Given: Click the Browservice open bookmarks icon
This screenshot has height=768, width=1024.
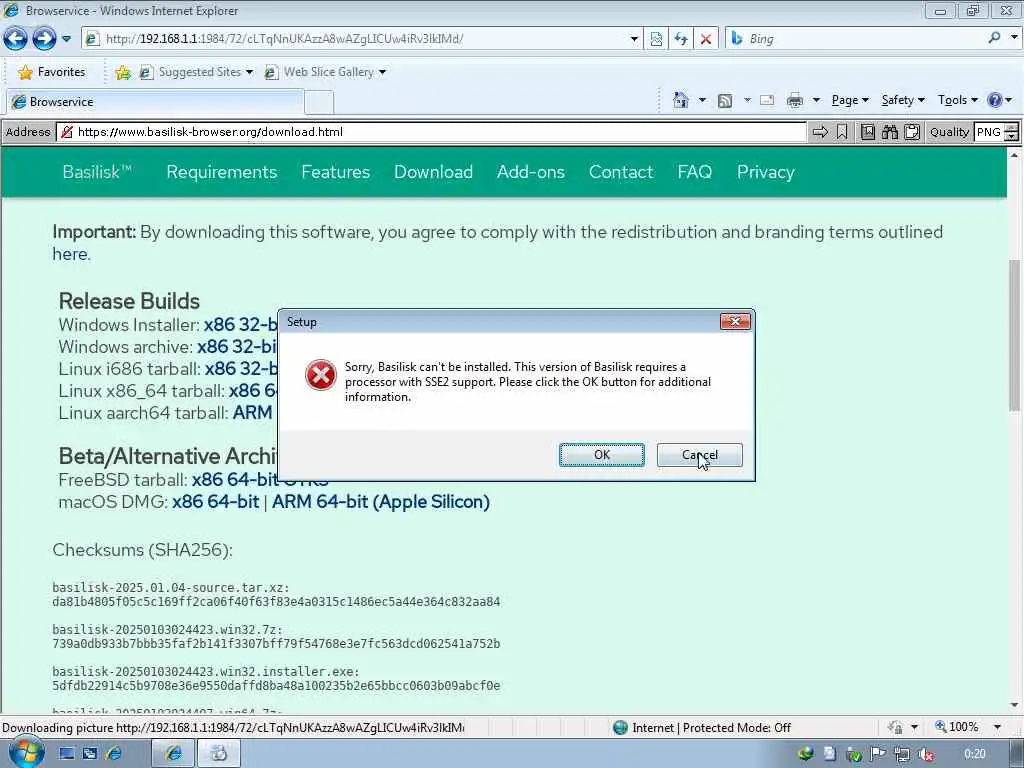Looking at the screenshot, I should pyautogui.click(x=868, y=132).
